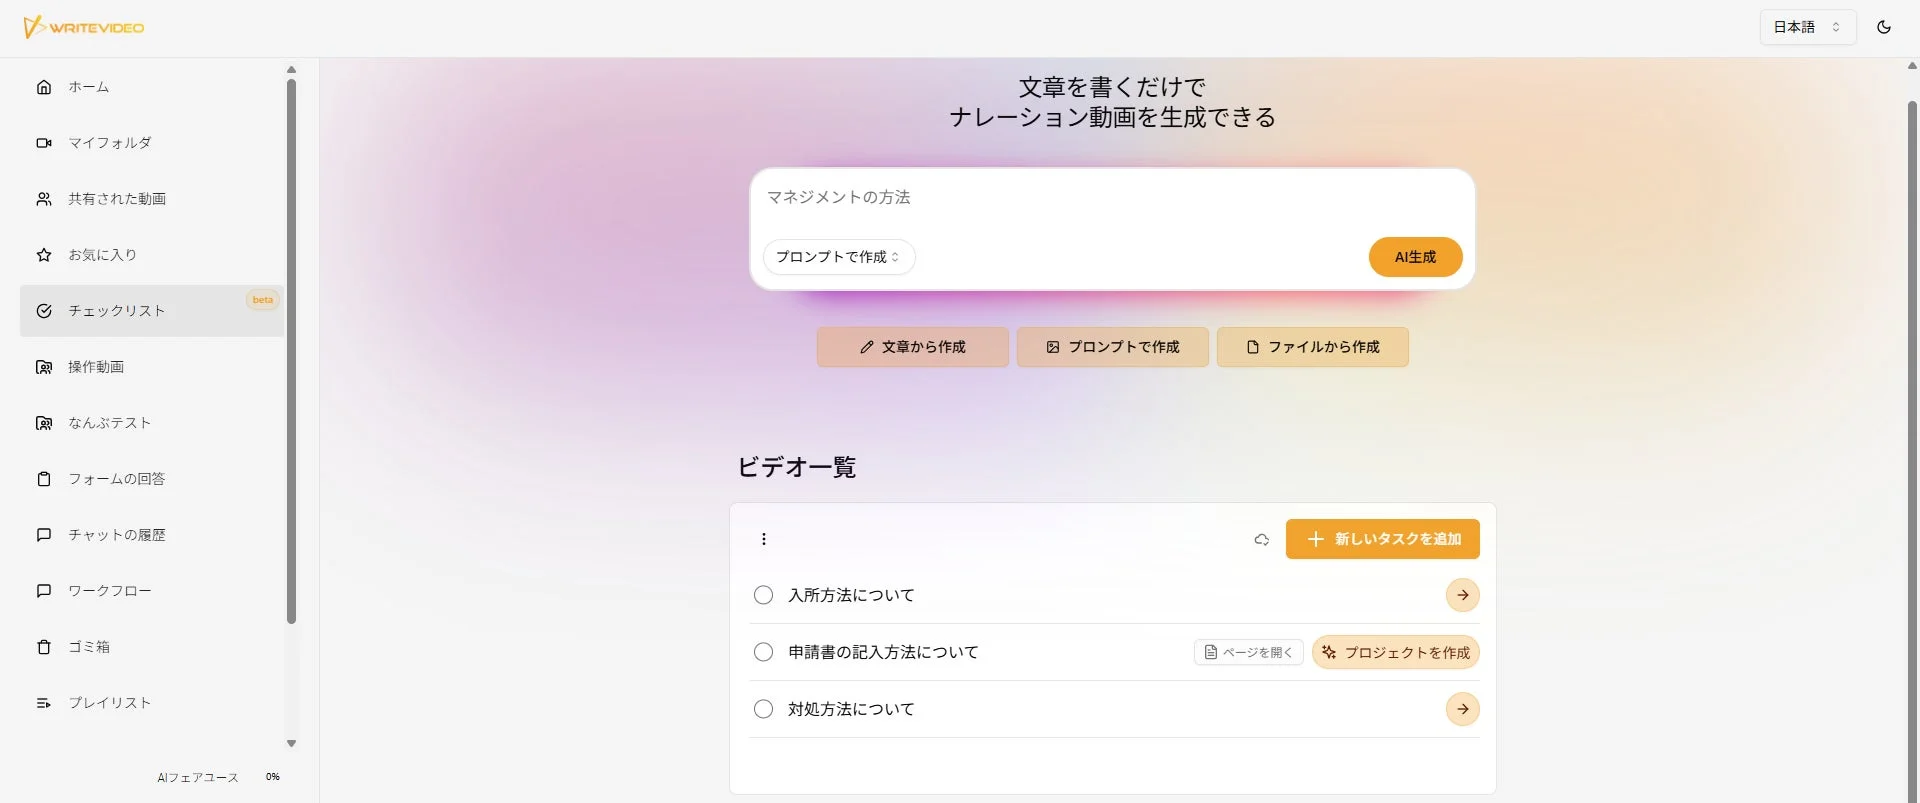Select the マイフォルダ video folder icon
Image resolution: width=1920 pixels, height=803 pixels.
(44, 142)
